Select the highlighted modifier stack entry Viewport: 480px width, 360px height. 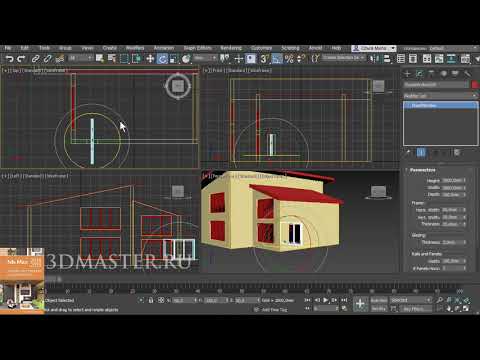click(441, 106)
